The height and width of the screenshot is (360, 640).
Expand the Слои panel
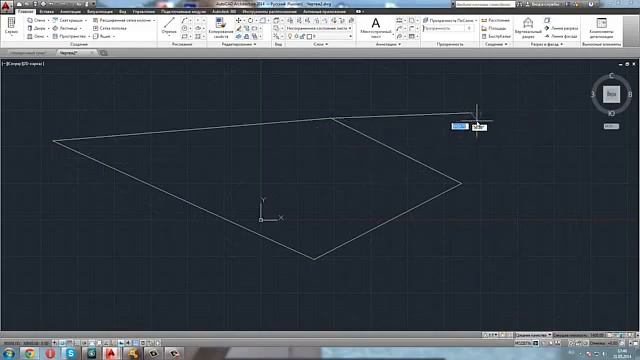coord(321,44)
